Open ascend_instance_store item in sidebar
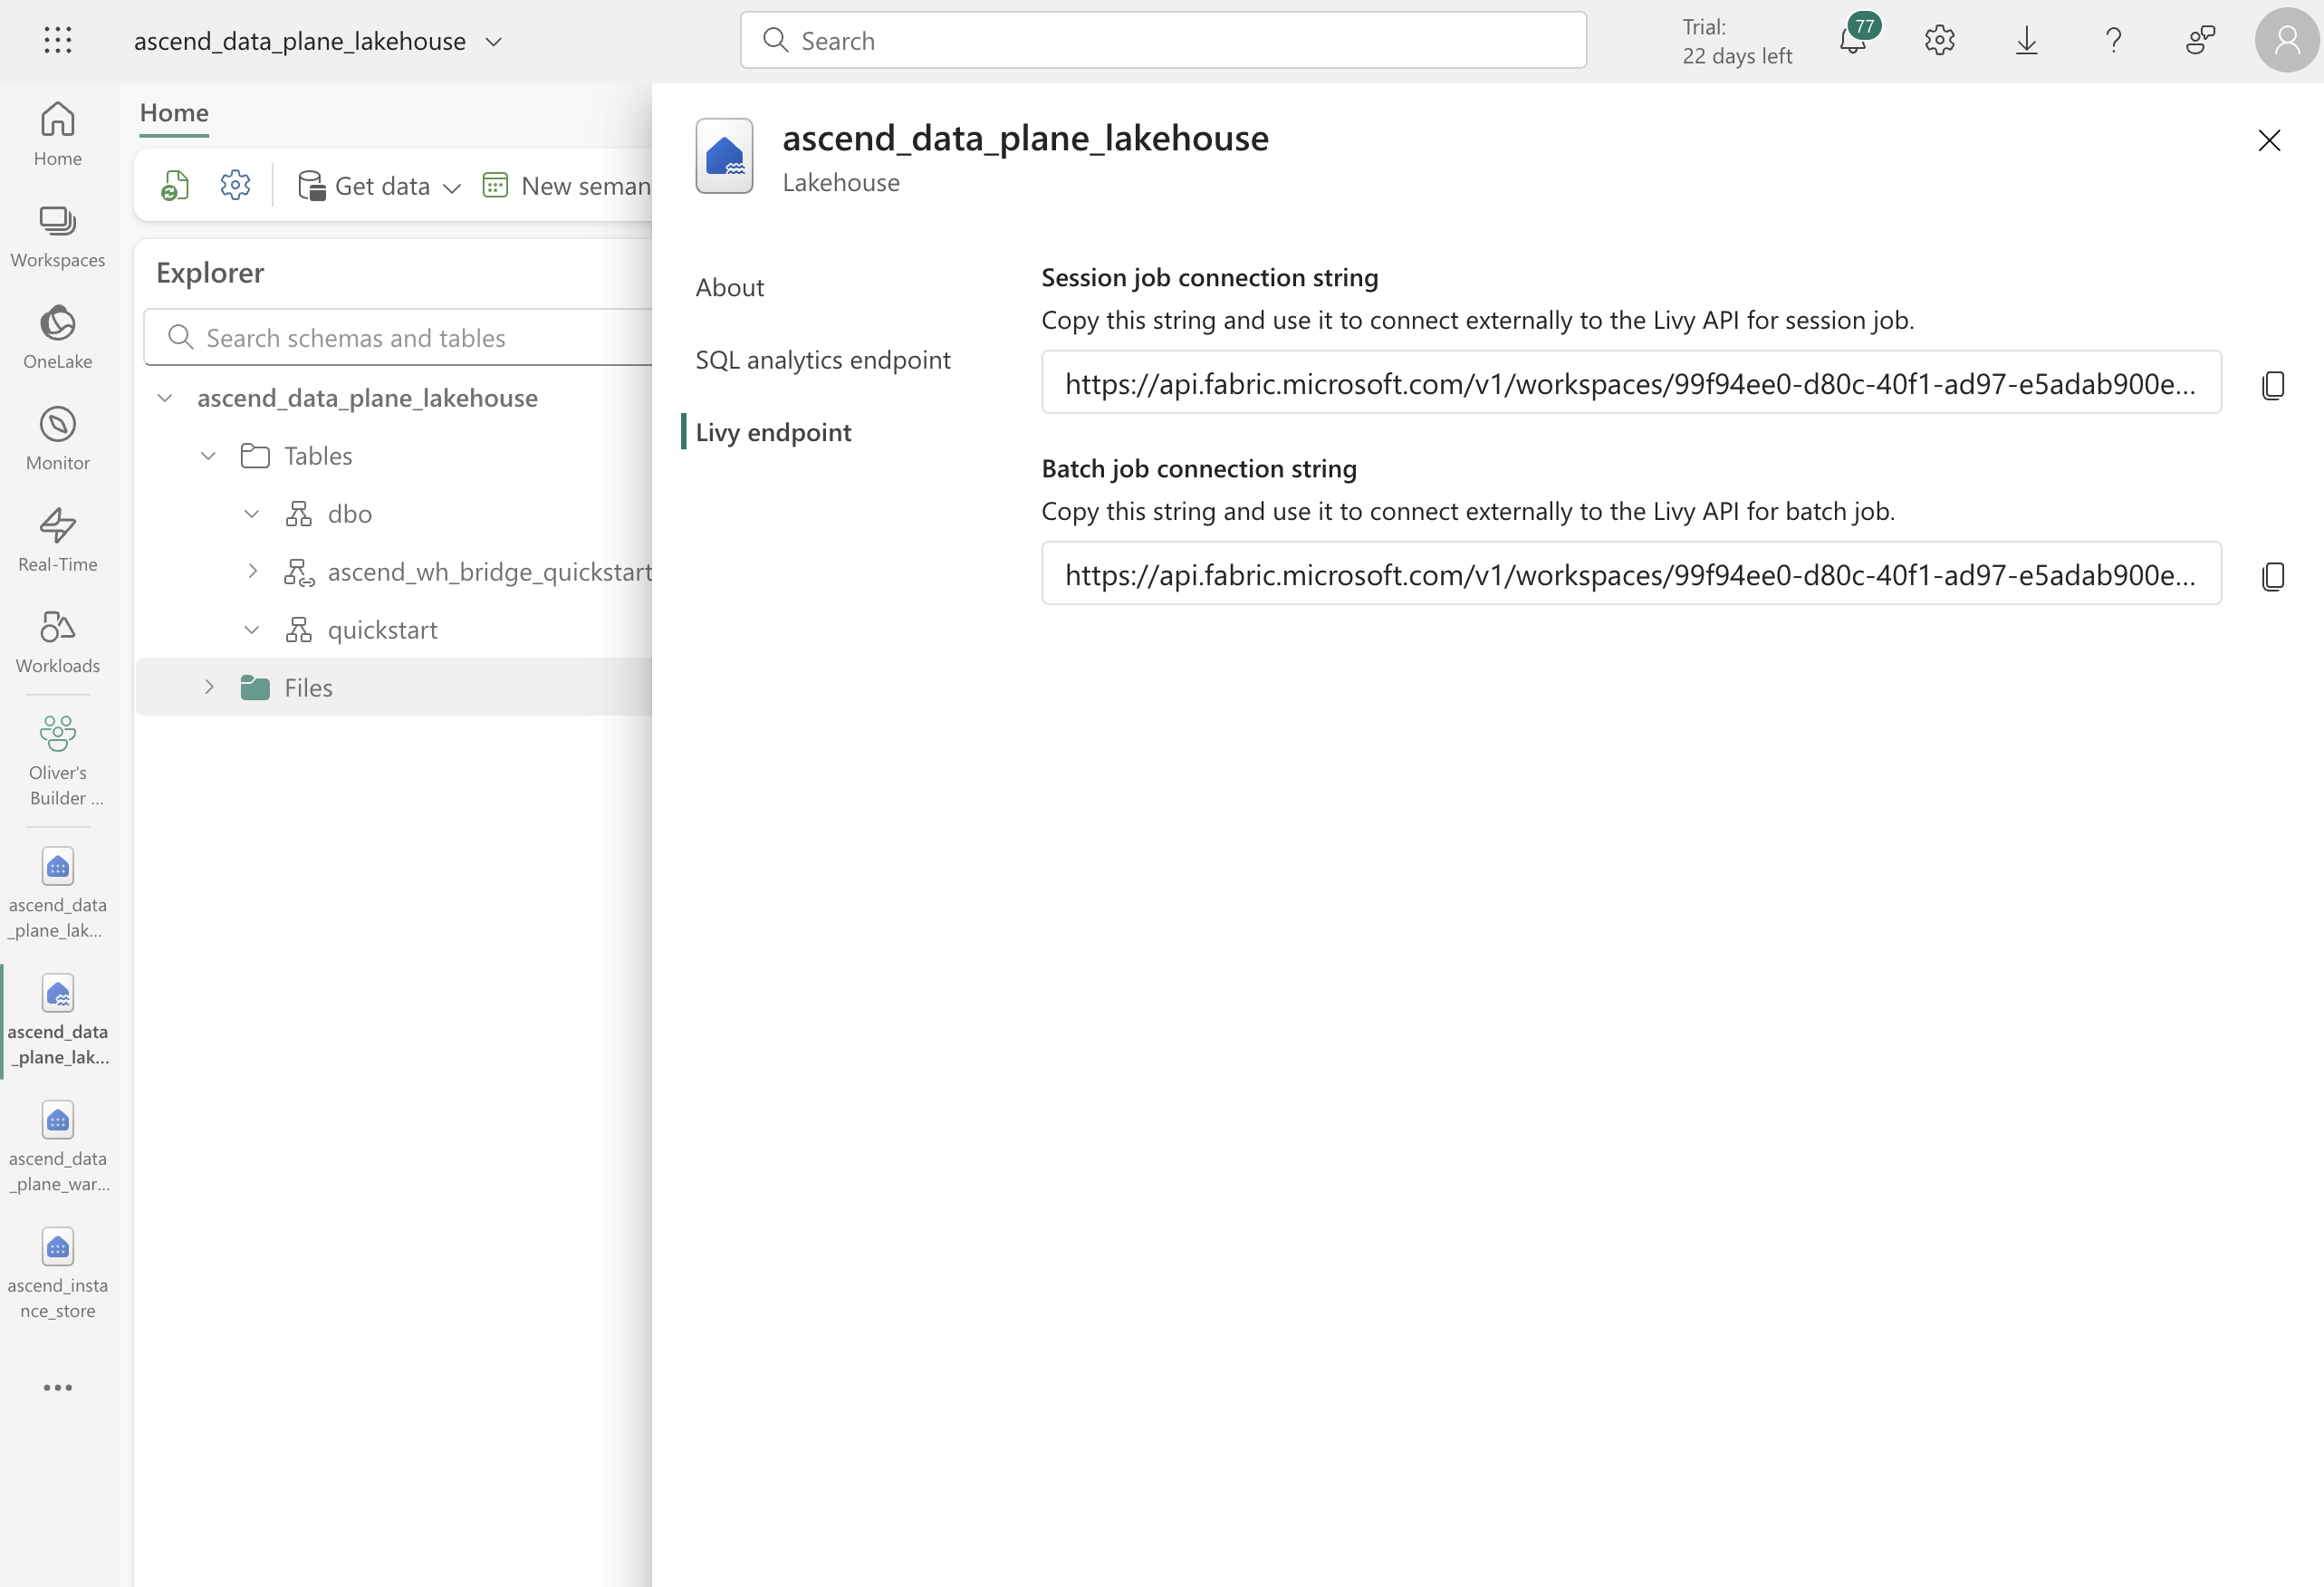 click(x=58, y=1274)
